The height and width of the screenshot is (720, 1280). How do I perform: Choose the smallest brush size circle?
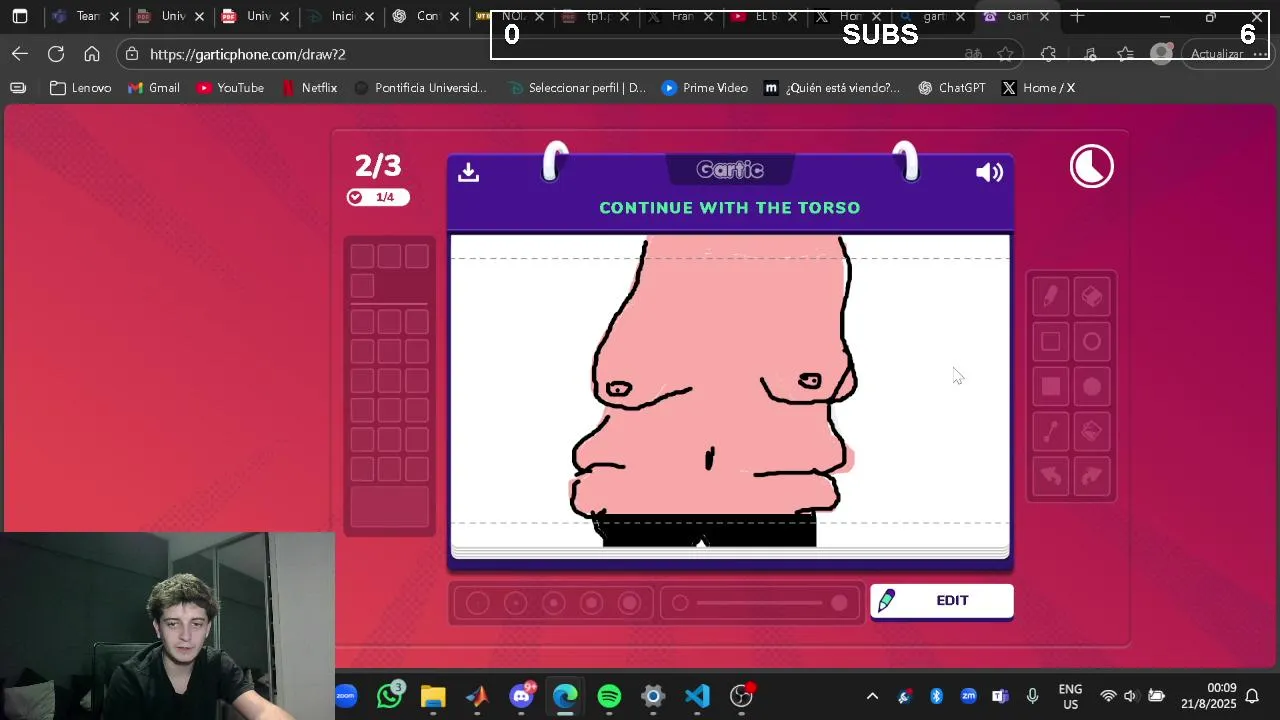click(478, 603)
